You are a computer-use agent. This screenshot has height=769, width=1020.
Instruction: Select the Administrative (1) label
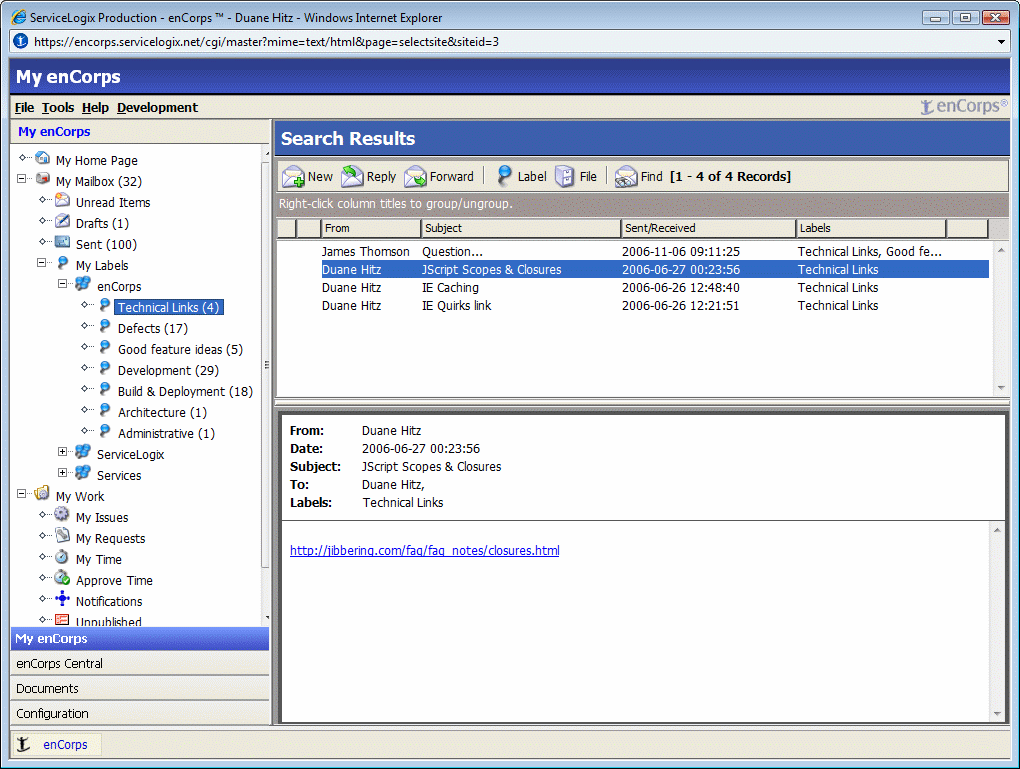point(166,433)
